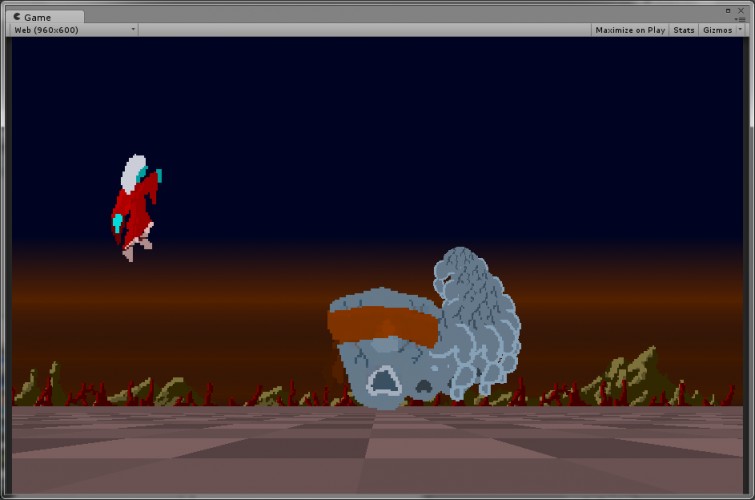
Task: Click the olive rocks at left horizon
Action: tap(36, 385)
